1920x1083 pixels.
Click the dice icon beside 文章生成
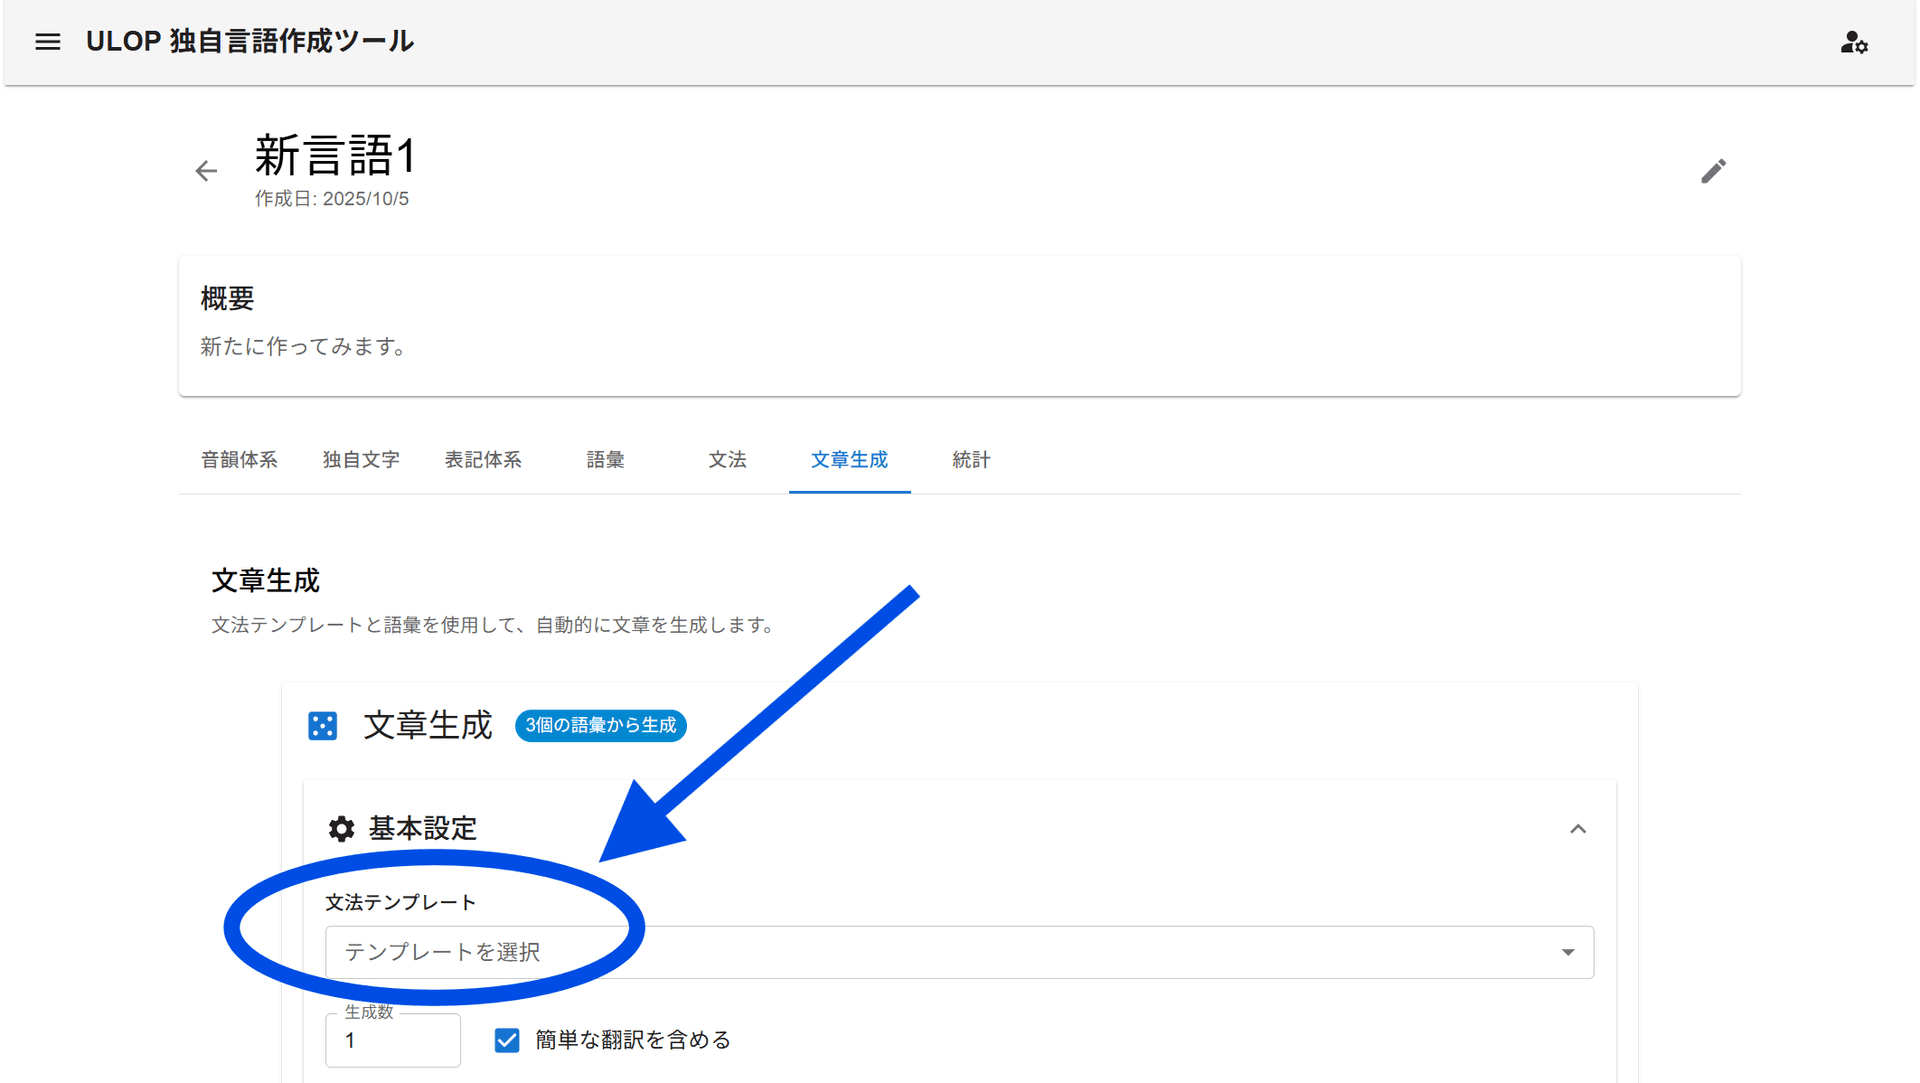coord(322,726)
